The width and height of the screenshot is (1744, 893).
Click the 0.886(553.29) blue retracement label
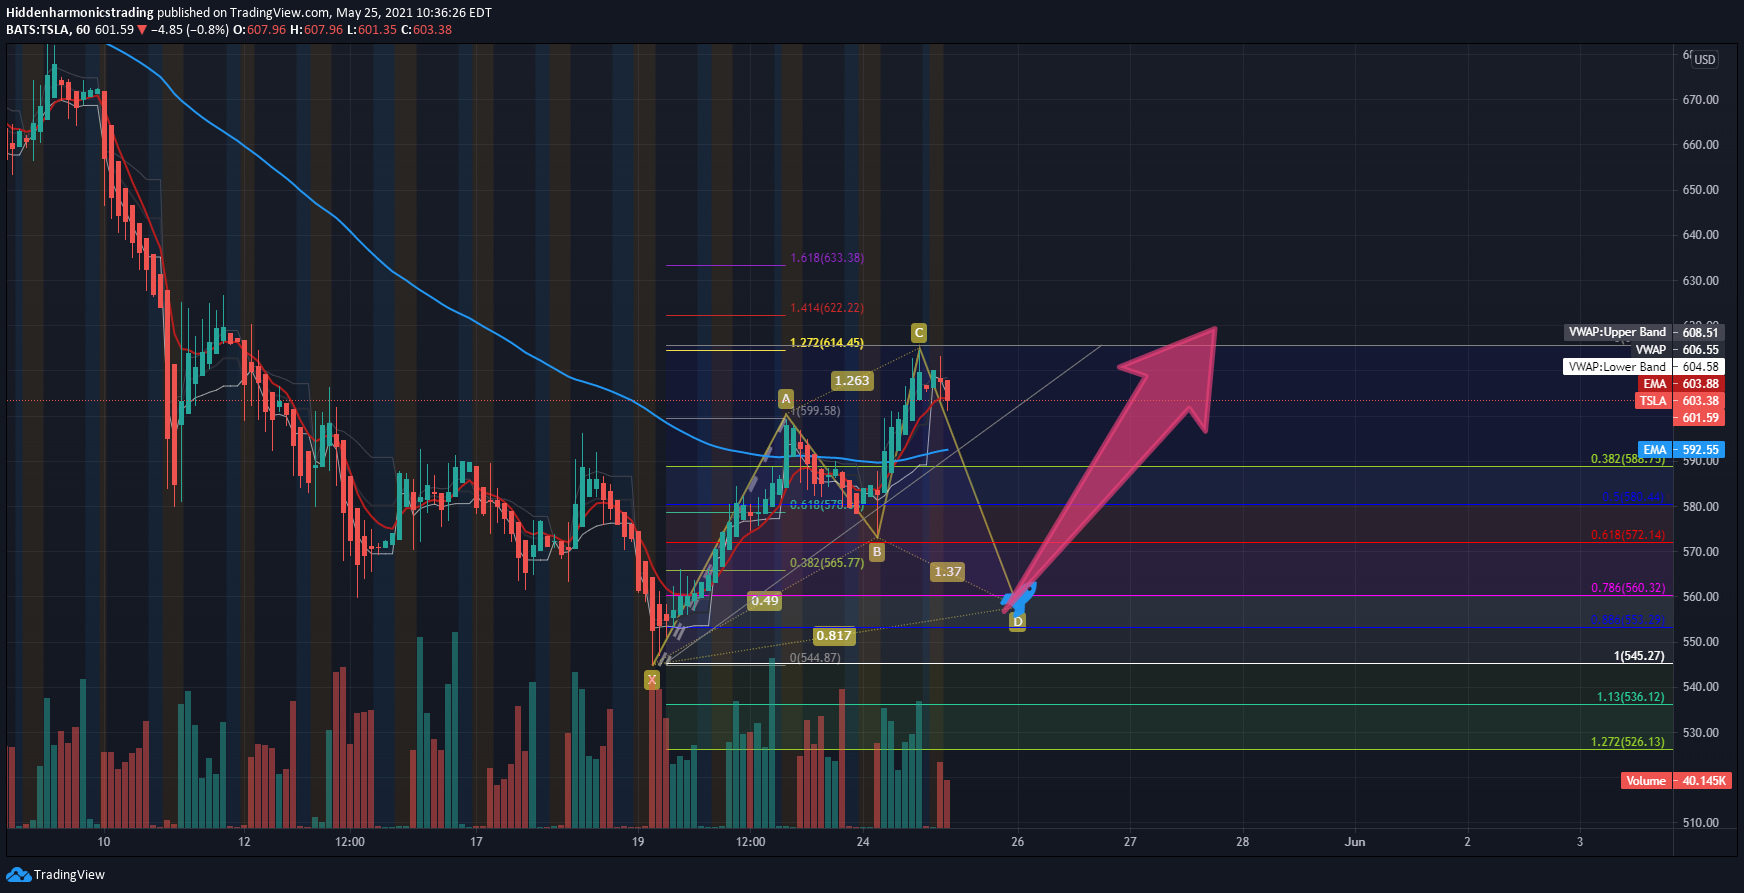(x=1628, y=620)
